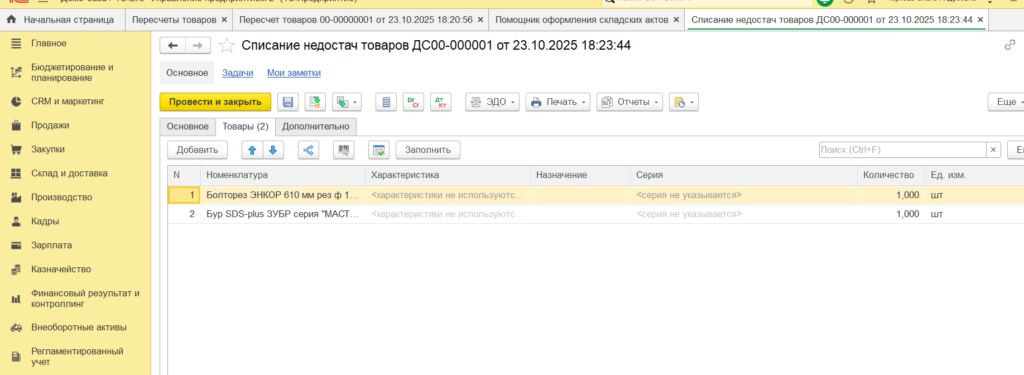Open Казначейство section
The height and width of the screenshot is (375, 1024).
pyautogui.click(x=75, y=269)
